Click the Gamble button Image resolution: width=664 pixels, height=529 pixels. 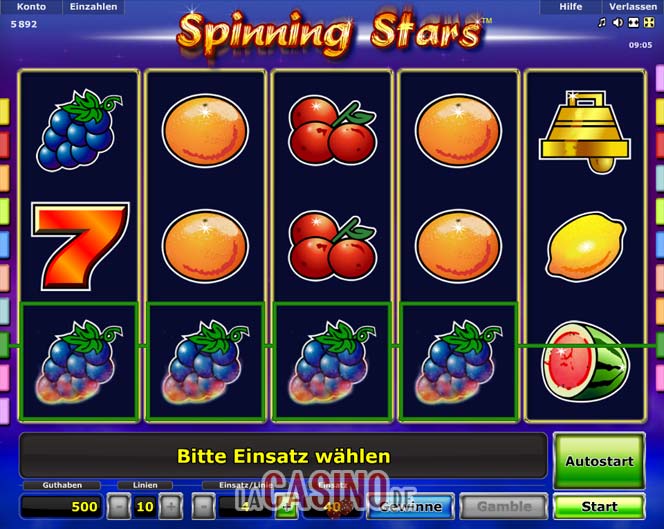504,506
